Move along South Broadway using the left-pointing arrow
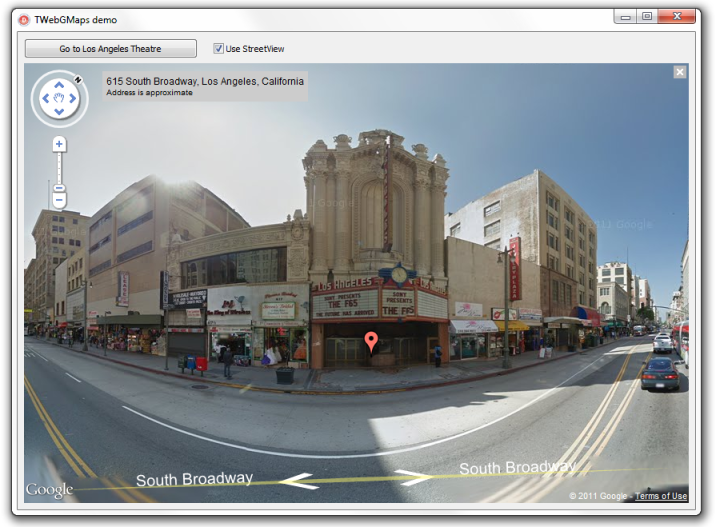Image resolution: width=716 pixels, height=527 pixels. coord(298,480)
